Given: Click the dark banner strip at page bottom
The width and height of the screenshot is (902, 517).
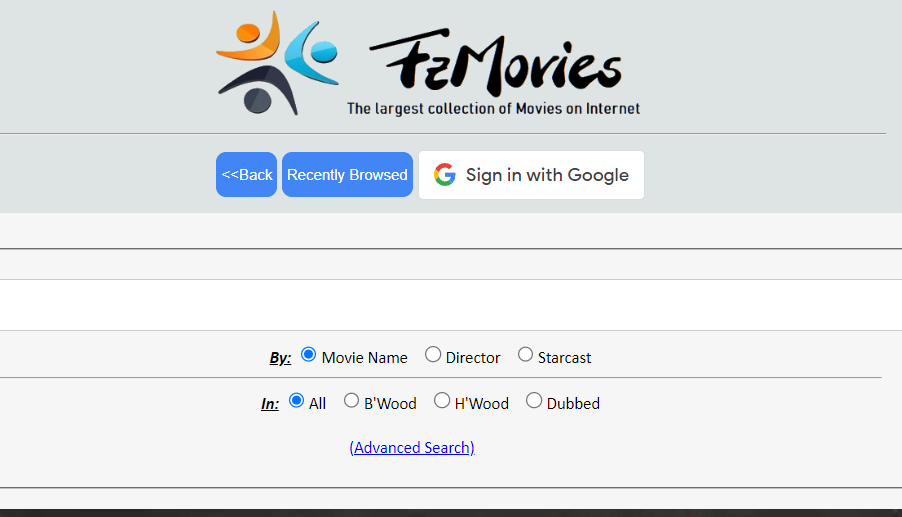Looking at the screenshot, I should click(450, 512).
